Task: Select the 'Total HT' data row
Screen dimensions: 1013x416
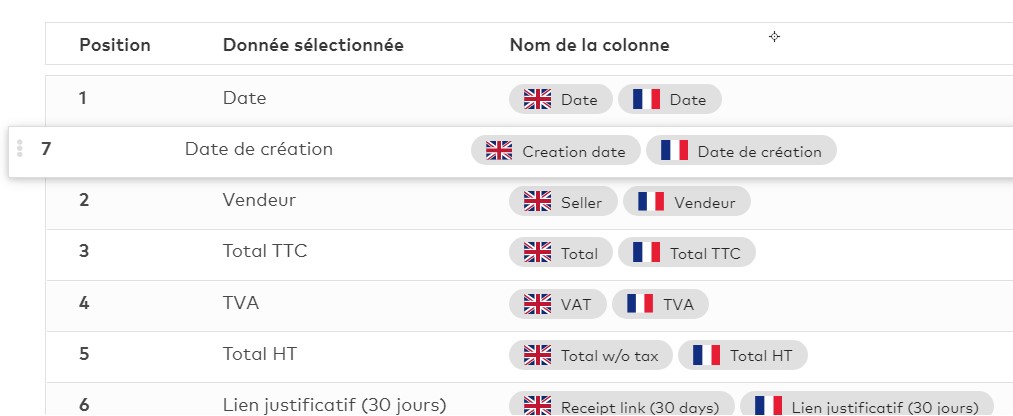Action: [529, 355]
